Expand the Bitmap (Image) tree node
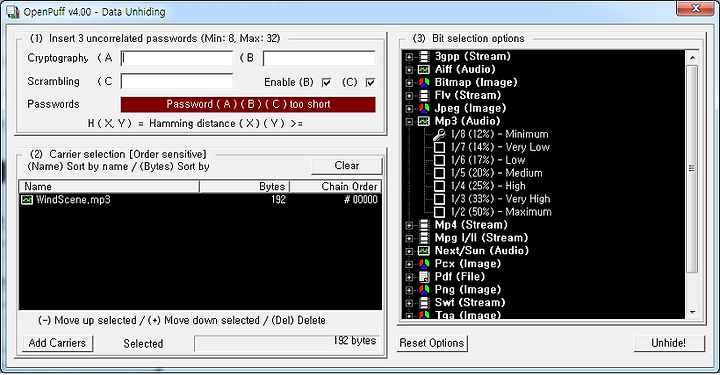 point(409,83)
